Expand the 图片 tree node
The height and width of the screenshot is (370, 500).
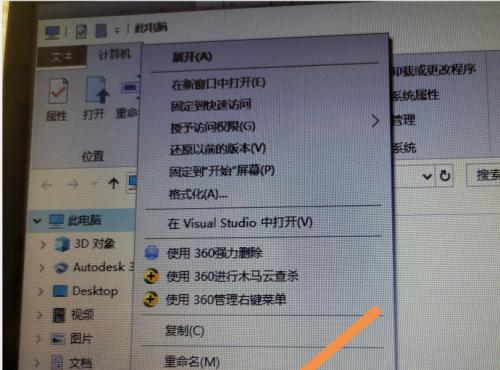point(39,339)
